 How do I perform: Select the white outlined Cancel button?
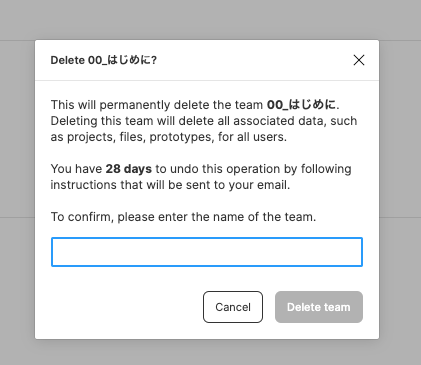[233, 307]
